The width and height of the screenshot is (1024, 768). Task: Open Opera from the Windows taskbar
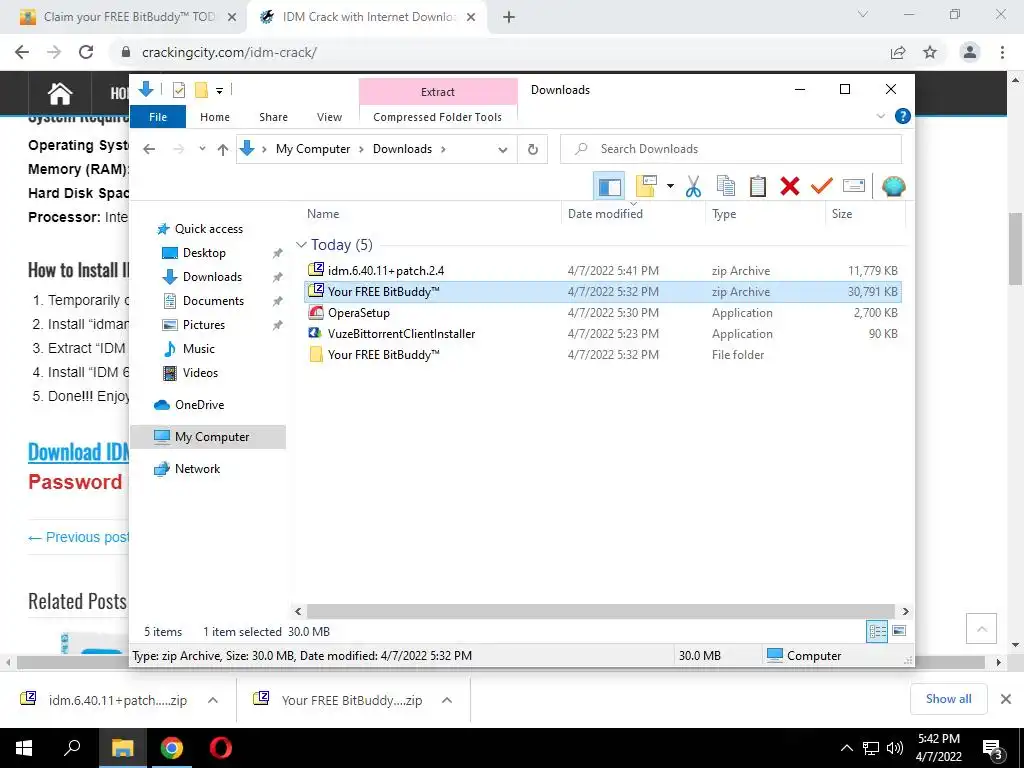pyautogui.click(x=220, y=748)
